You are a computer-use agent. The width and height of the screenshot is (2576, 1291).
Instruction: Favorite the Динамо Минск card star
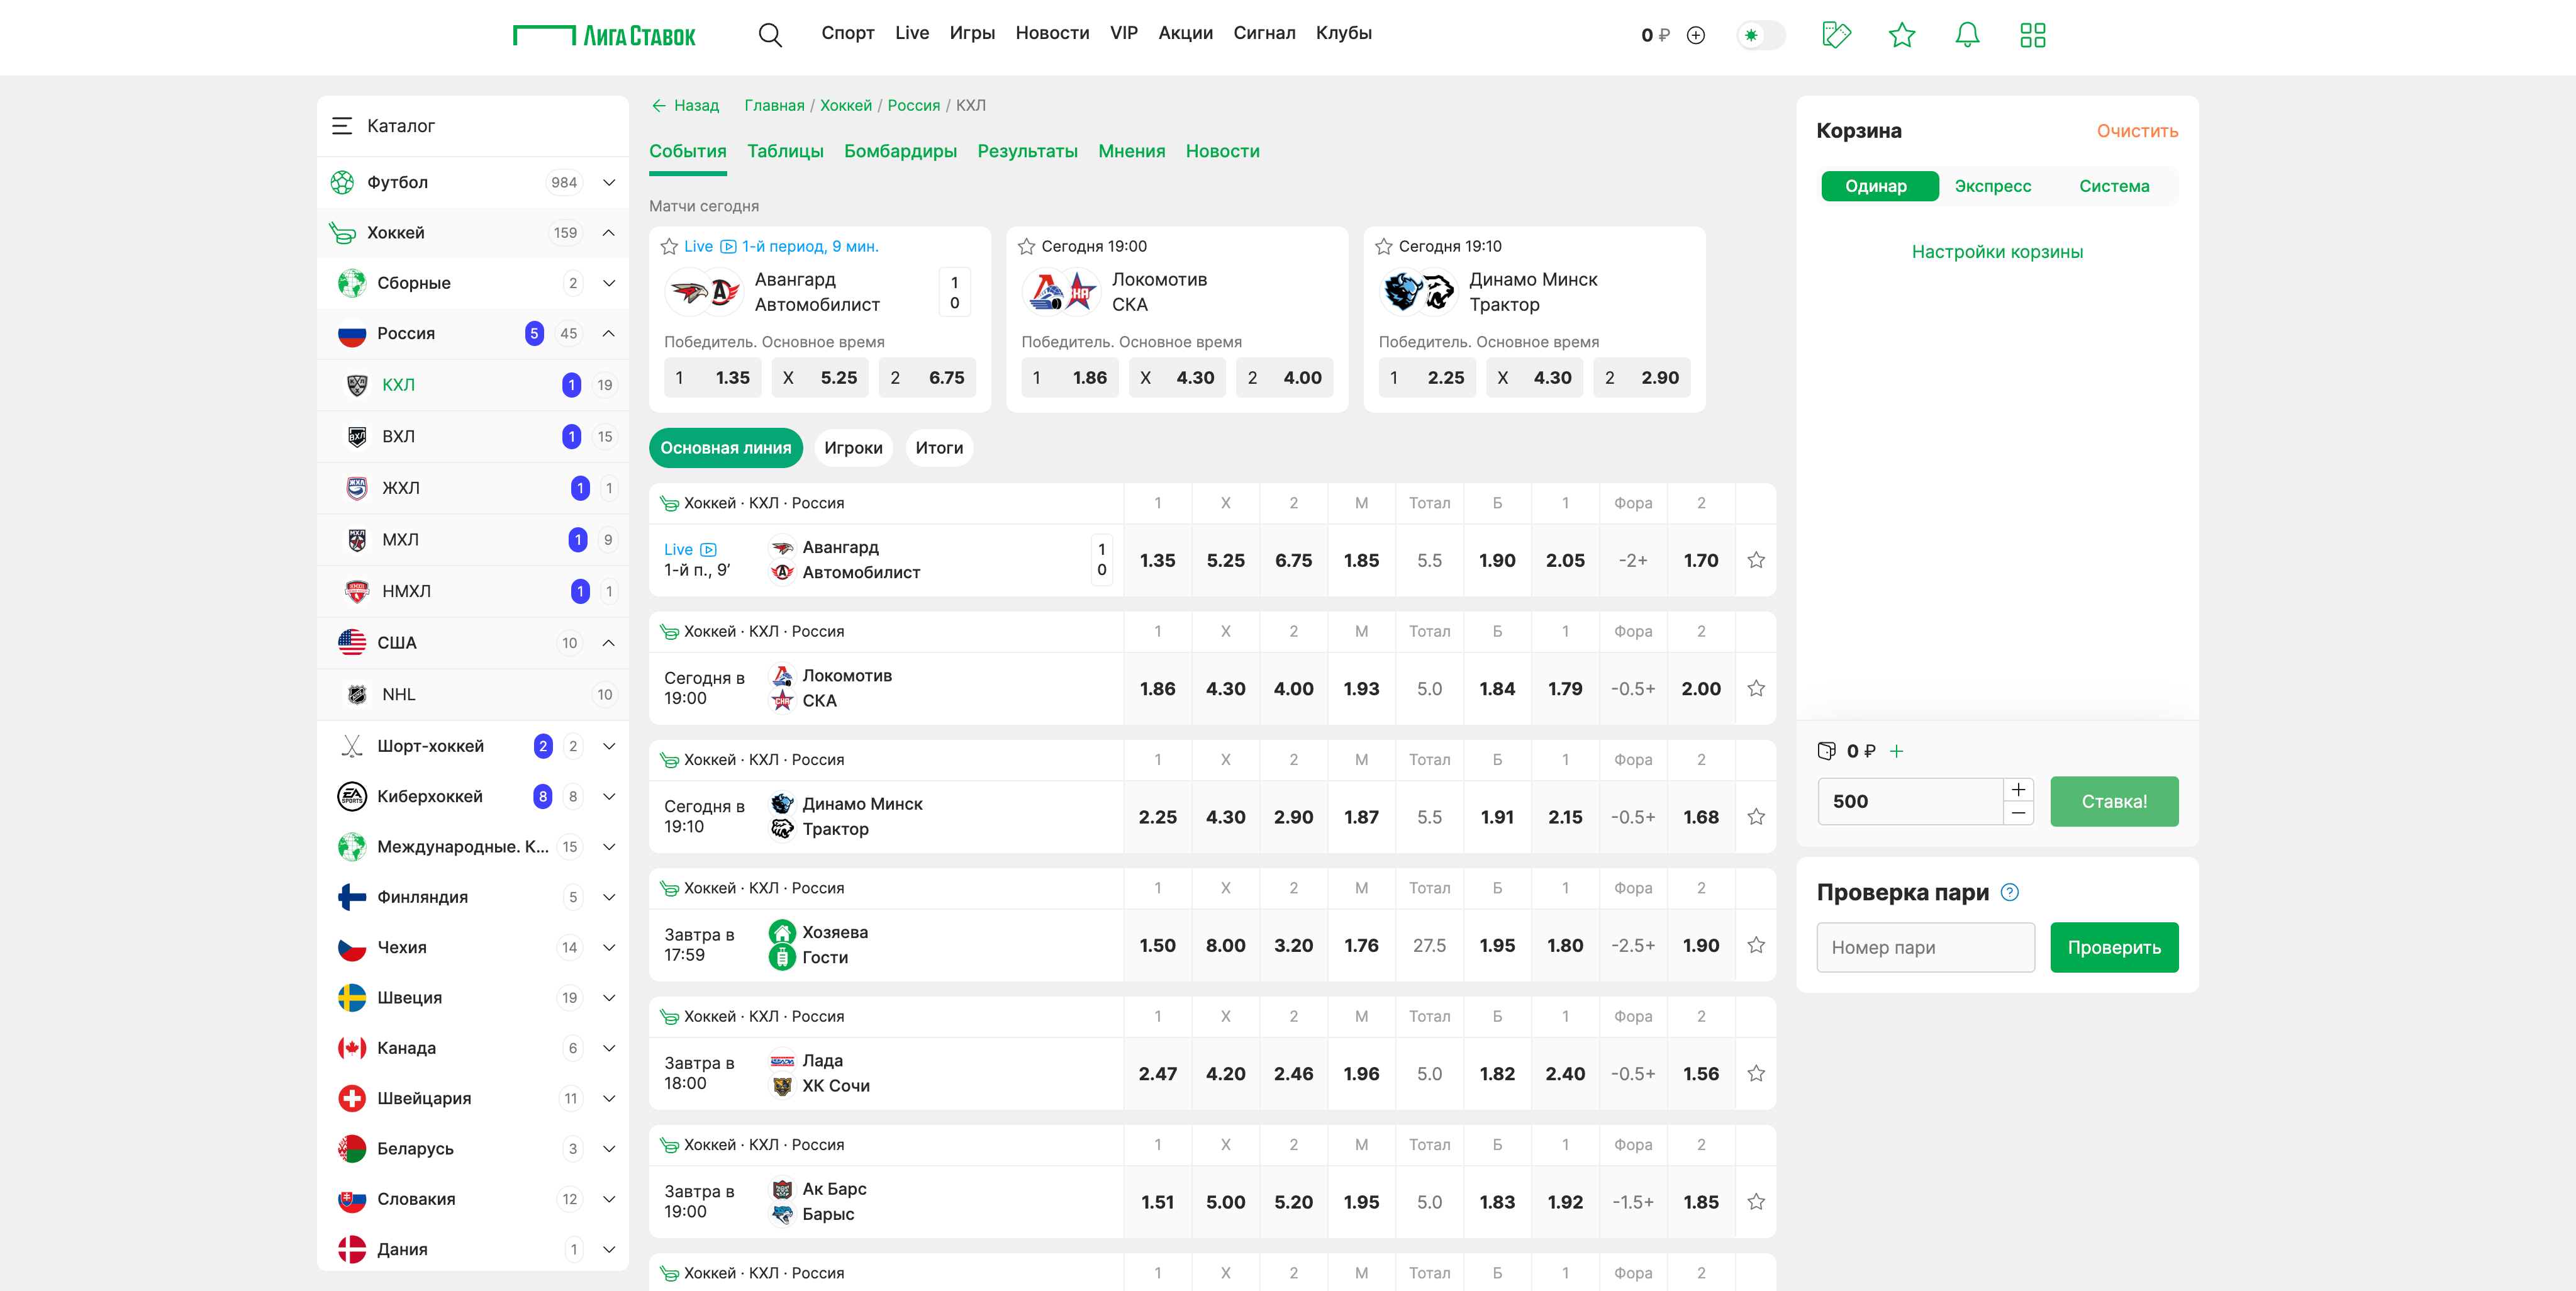pyautogui.click(x=1383, y=246)
